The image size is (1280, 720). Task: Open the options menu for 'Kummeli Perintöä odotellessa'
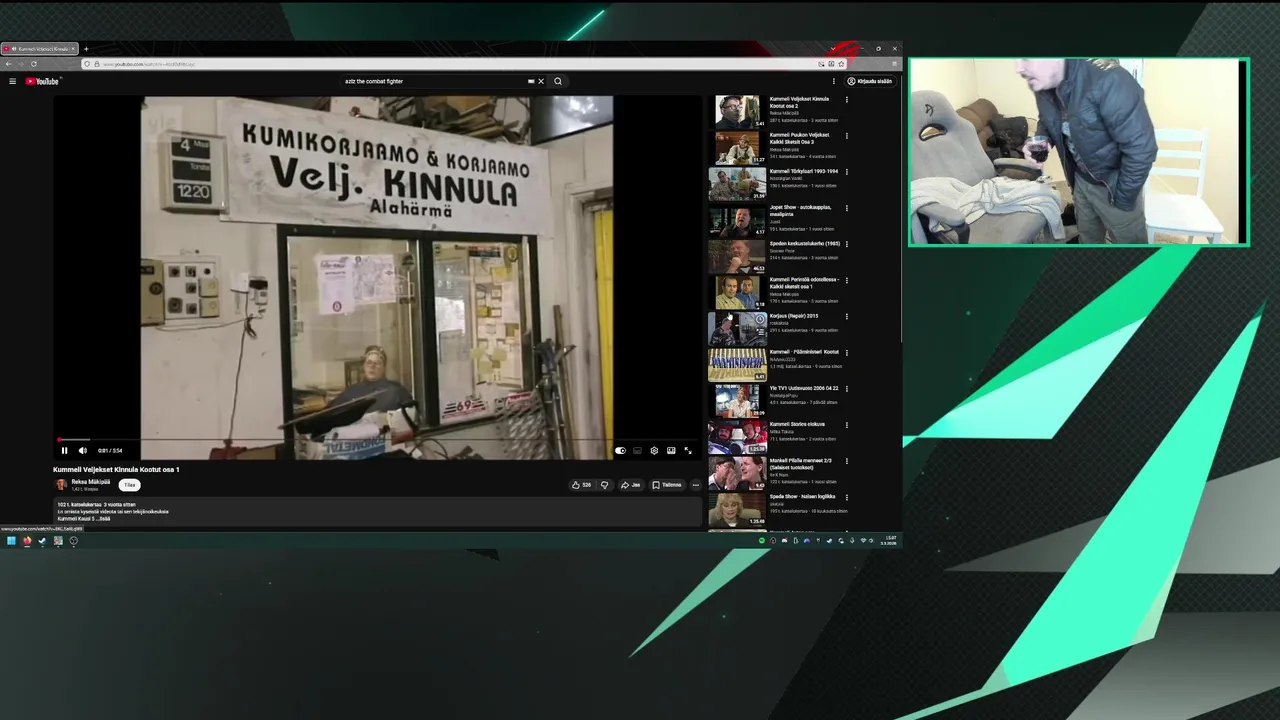point(847,280)
